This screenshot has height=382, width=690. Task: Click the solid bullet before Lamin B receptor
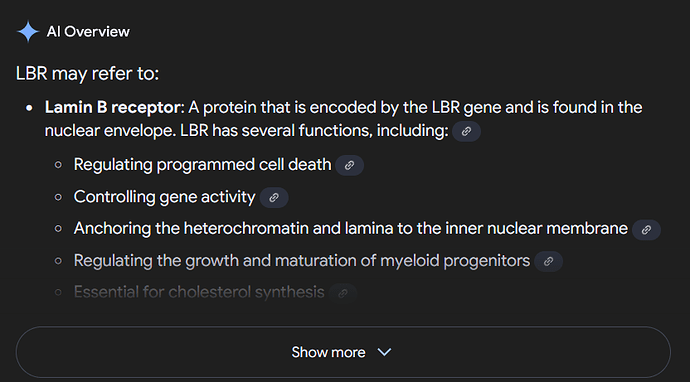[29, 108]
